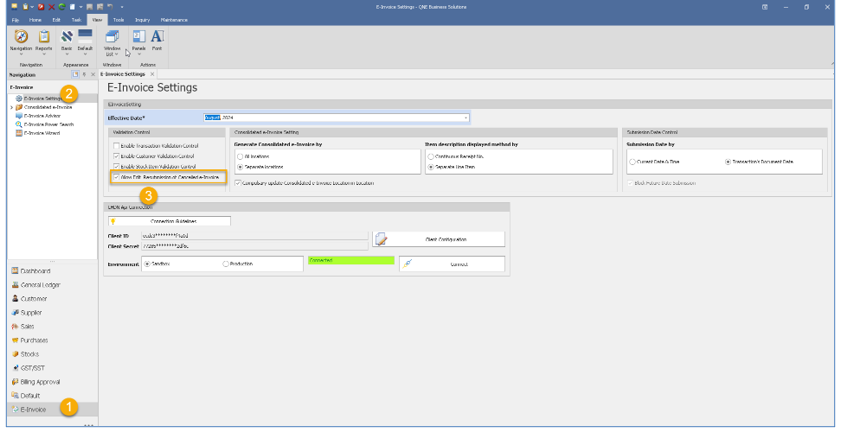Enable Transaction Validation Control checkbox
This screenshot has width=846, height=431.
pyautogui.click(x=116, y=146)
